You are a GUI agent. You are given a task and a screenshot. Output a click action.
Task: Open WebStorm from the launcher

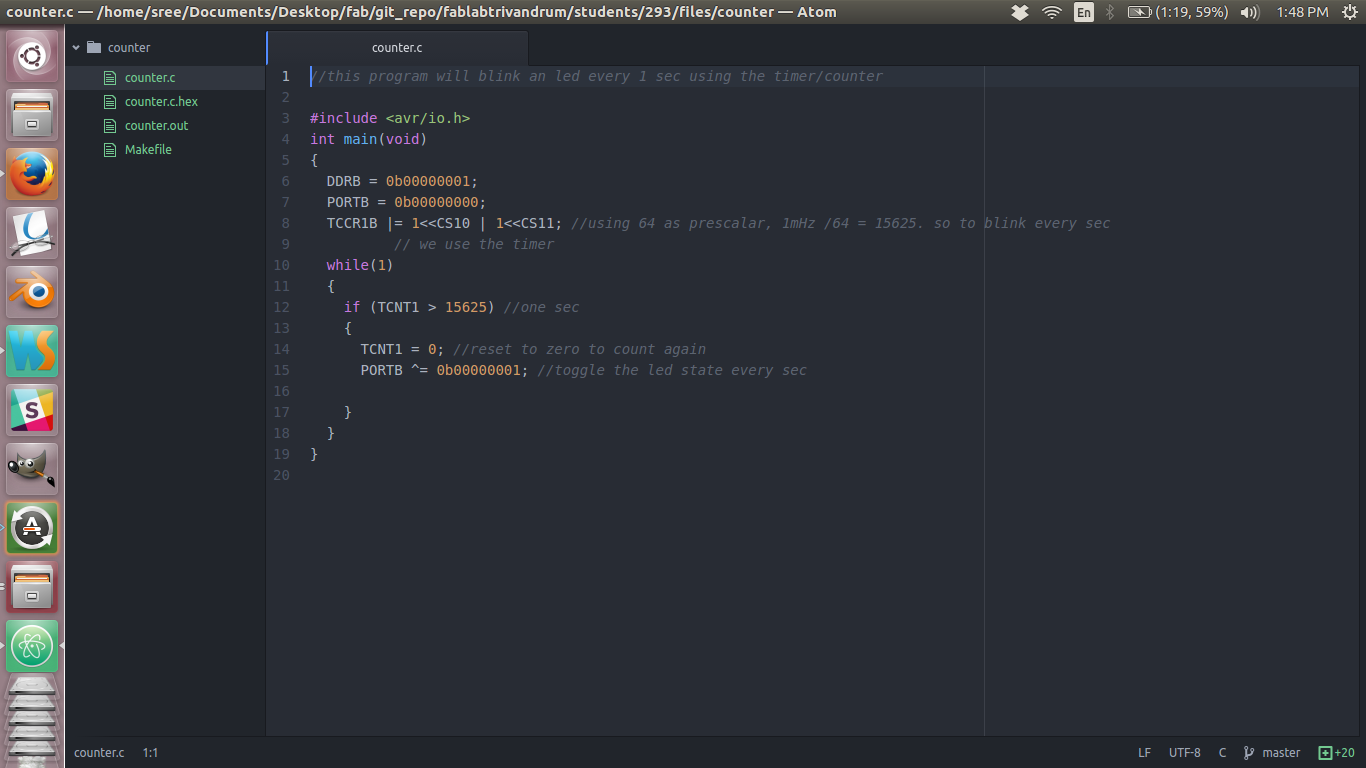(33, 351)
